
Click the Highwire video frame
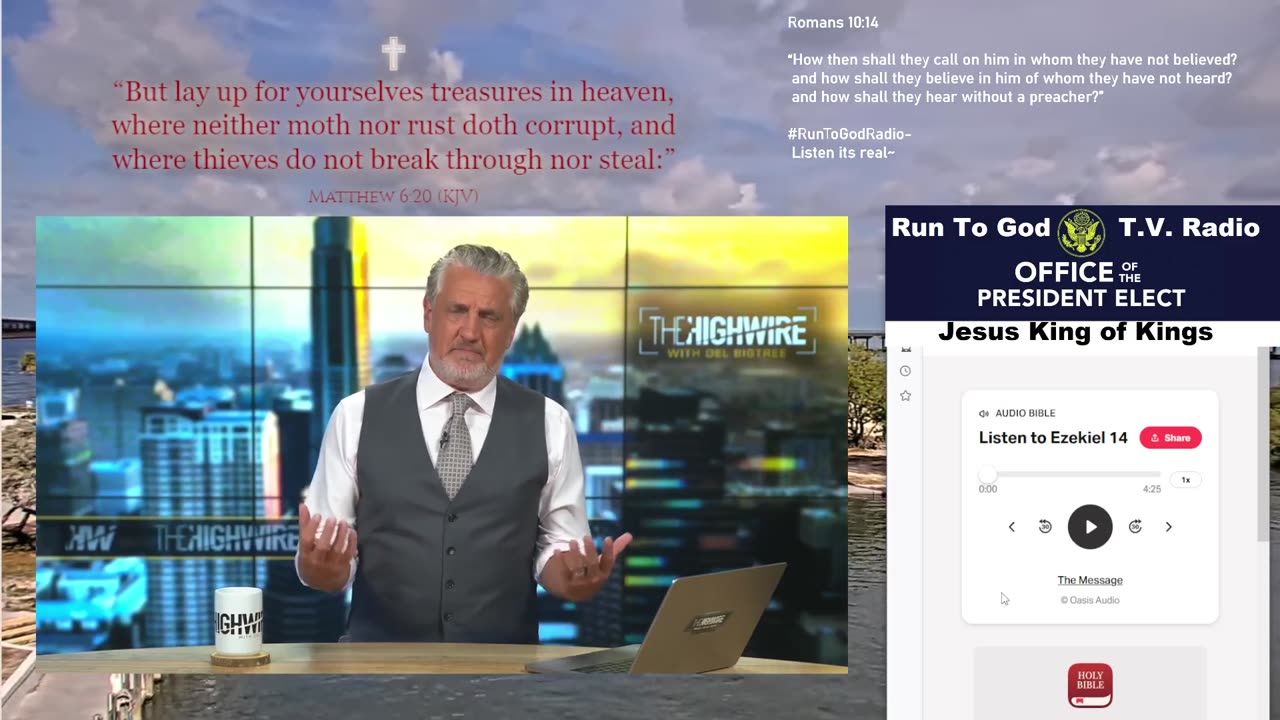(x=442, y=444)
